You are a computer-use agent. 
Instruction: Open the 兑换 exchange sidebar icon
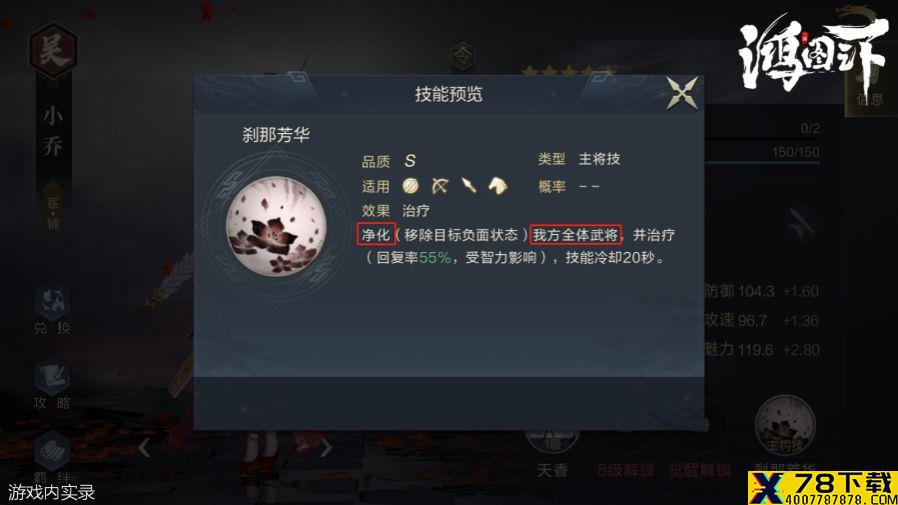click(x=52, y=307)
